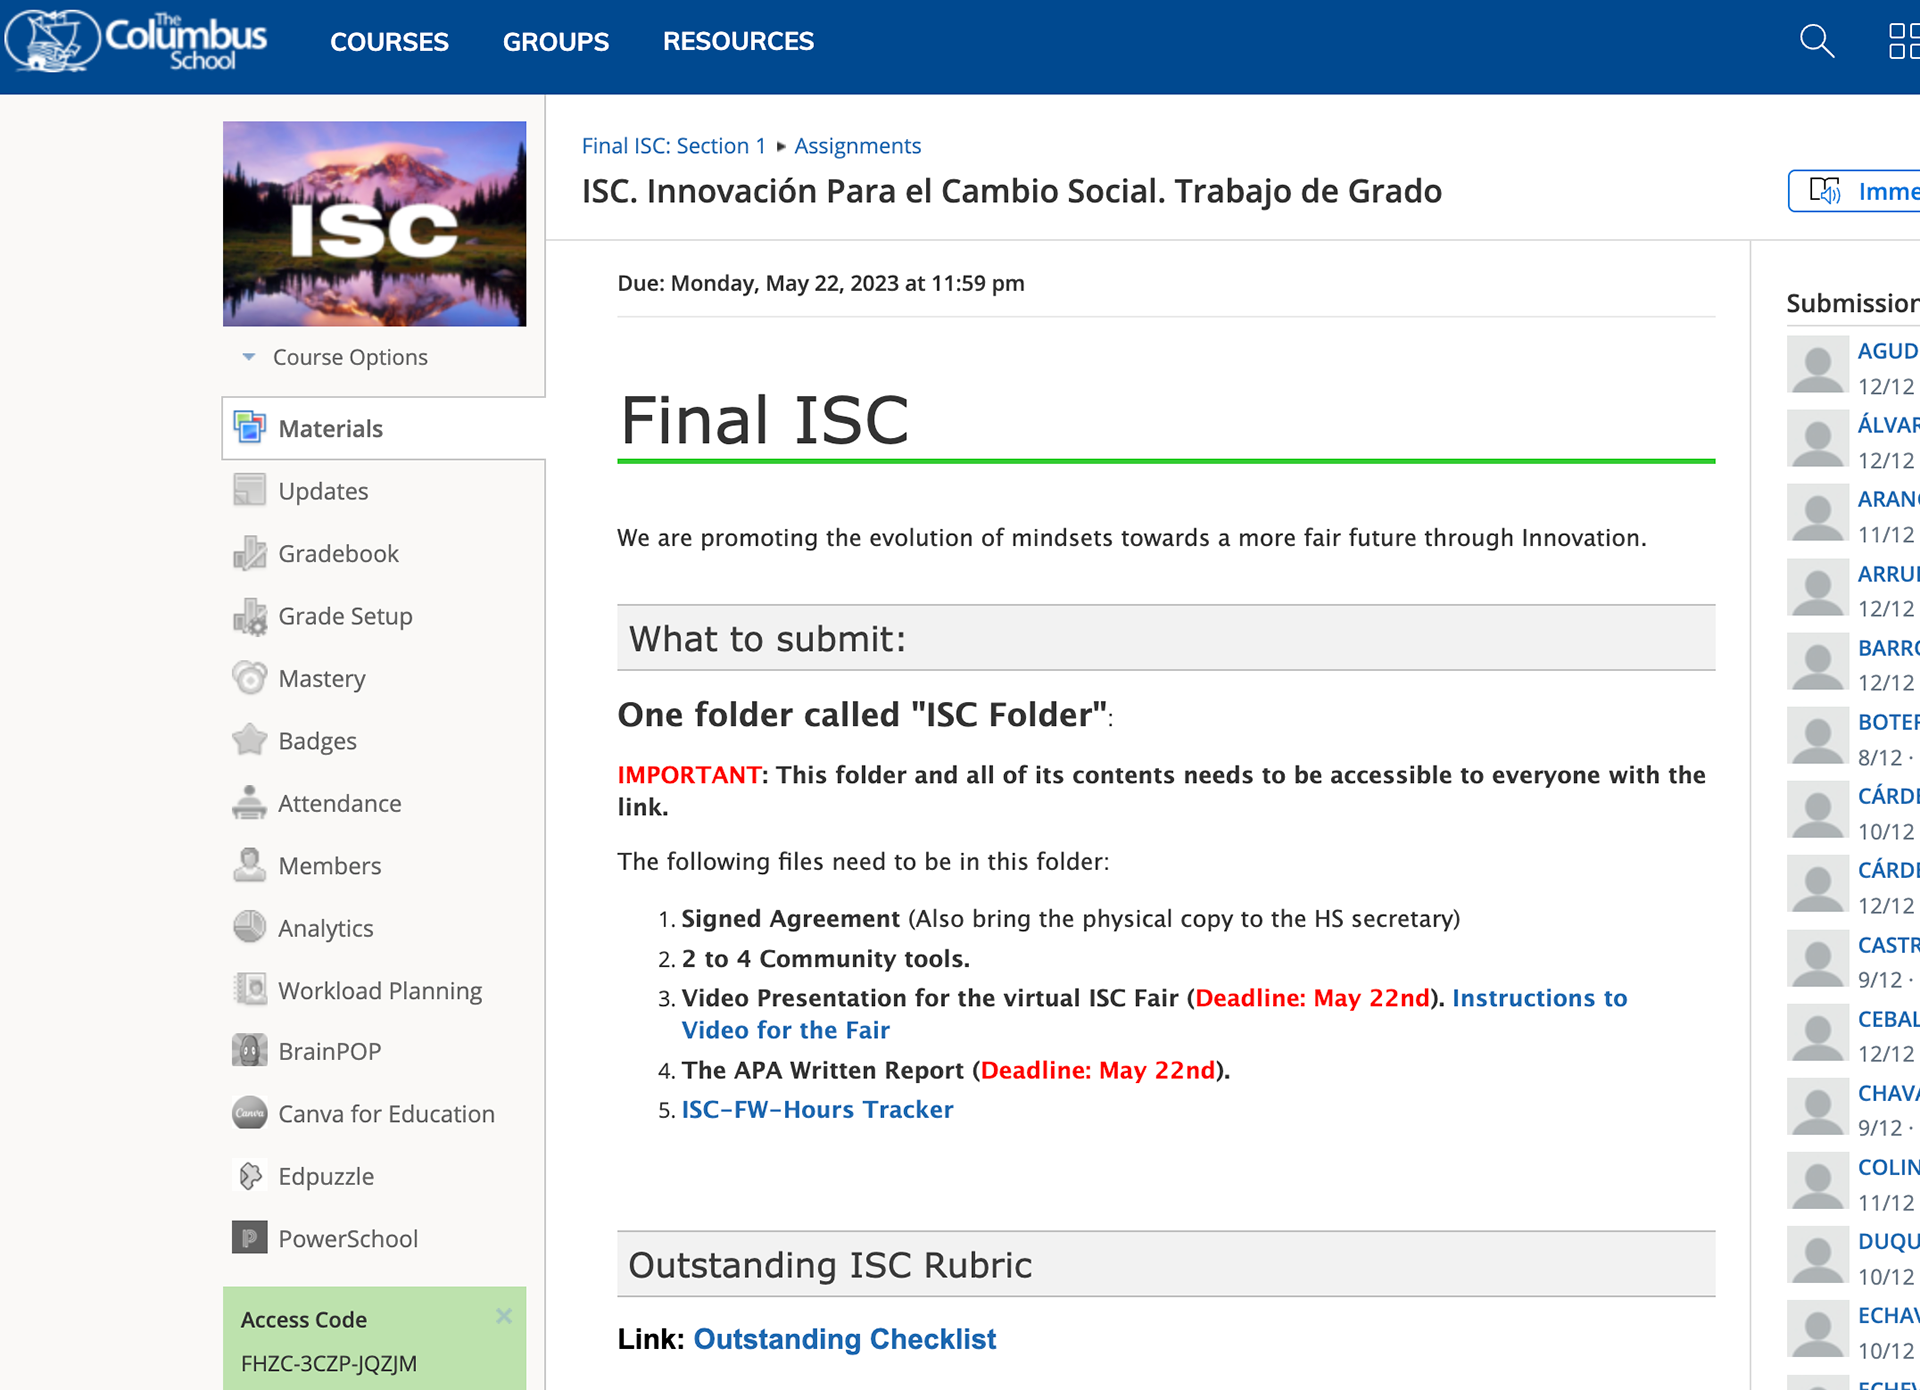Click avatar beside CEBAL submission
The width and height of the screenshot is (1920, 1390).
1817,1033
